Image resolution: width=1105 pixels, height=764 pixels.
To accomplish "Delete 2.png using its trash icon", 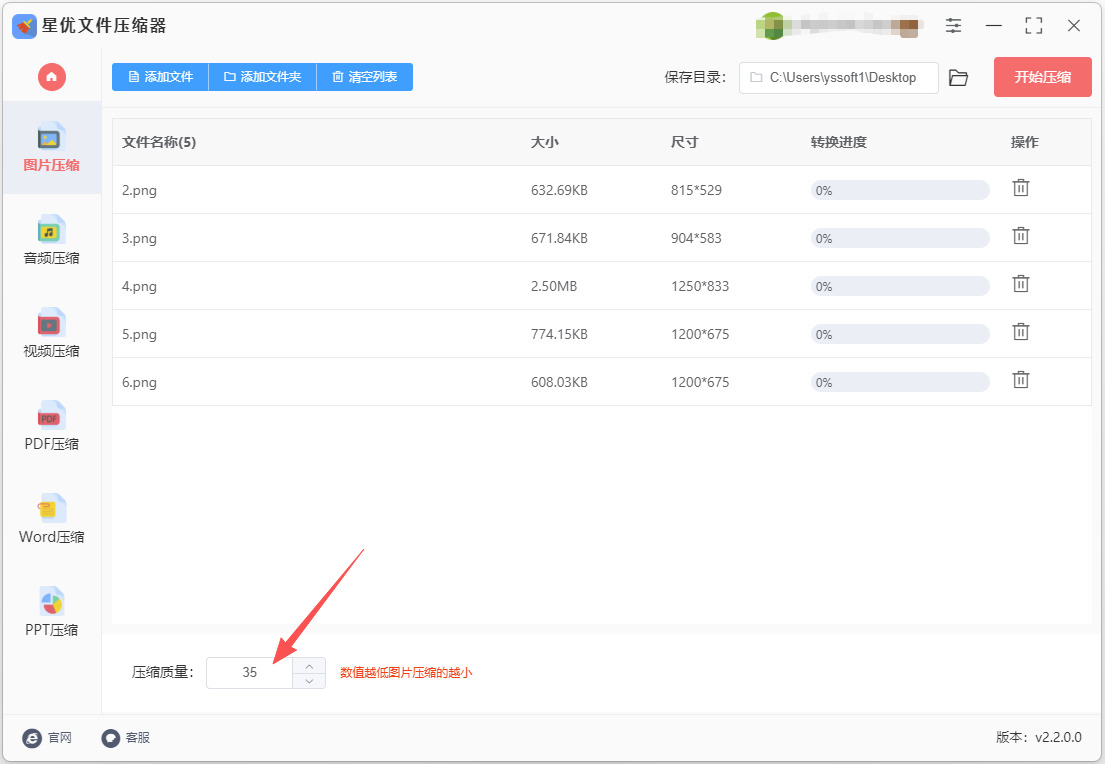I will pos(1020,188).
